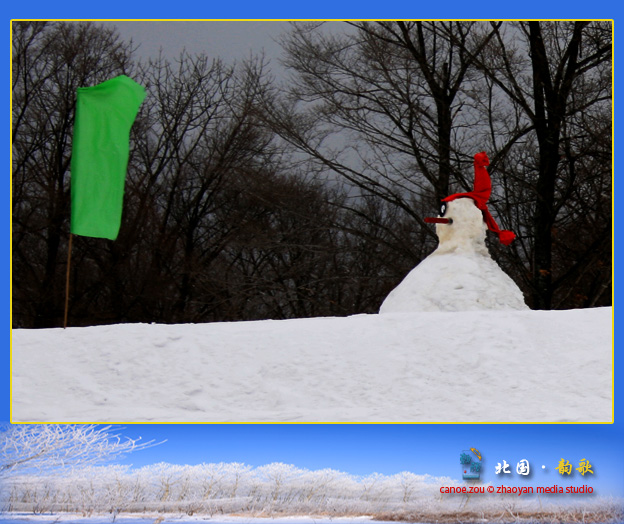Click the blue seal logo beside 北国
The height and width of the screenshot is (524, 624).
[471, 464]
